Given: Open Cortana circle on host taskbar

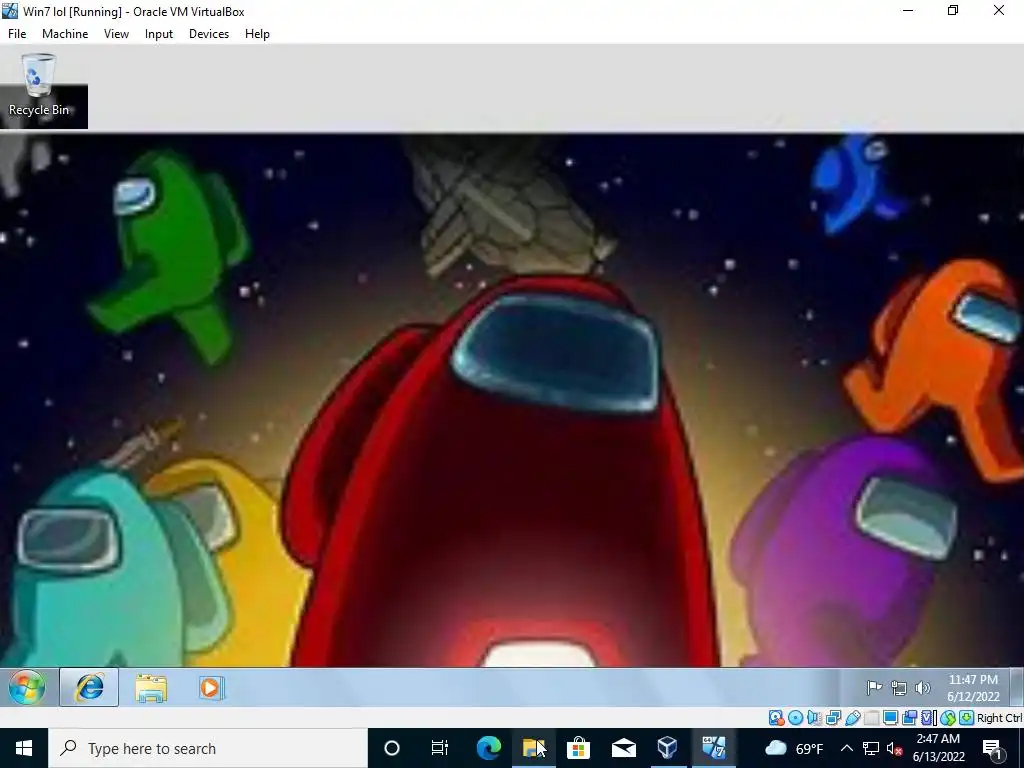Looking at the screenshot, I should tap(392, 748).
